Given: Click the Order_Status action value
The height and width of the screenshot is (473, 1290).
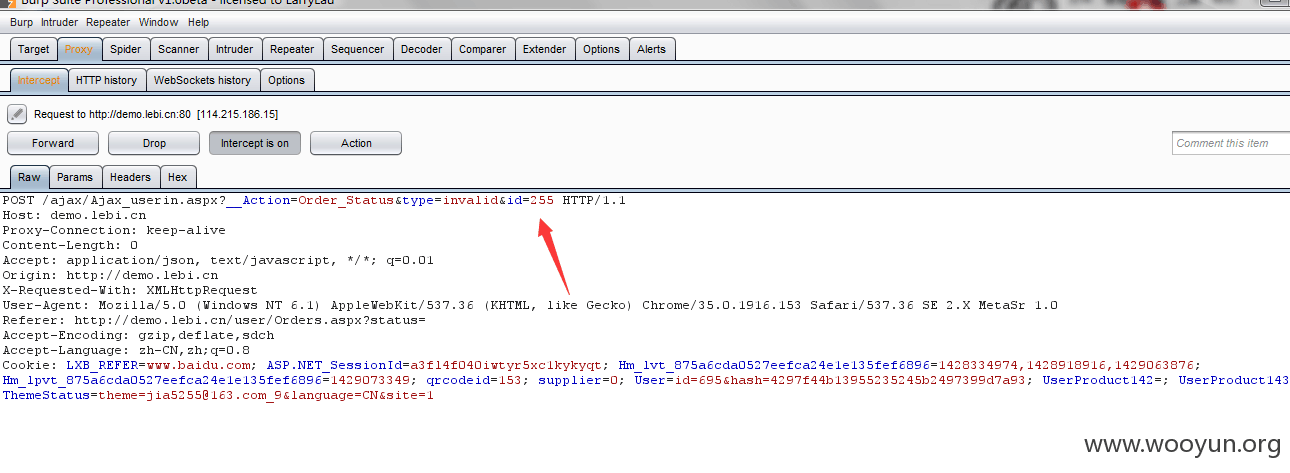Looking at the screenshot, I should (346, 201).
